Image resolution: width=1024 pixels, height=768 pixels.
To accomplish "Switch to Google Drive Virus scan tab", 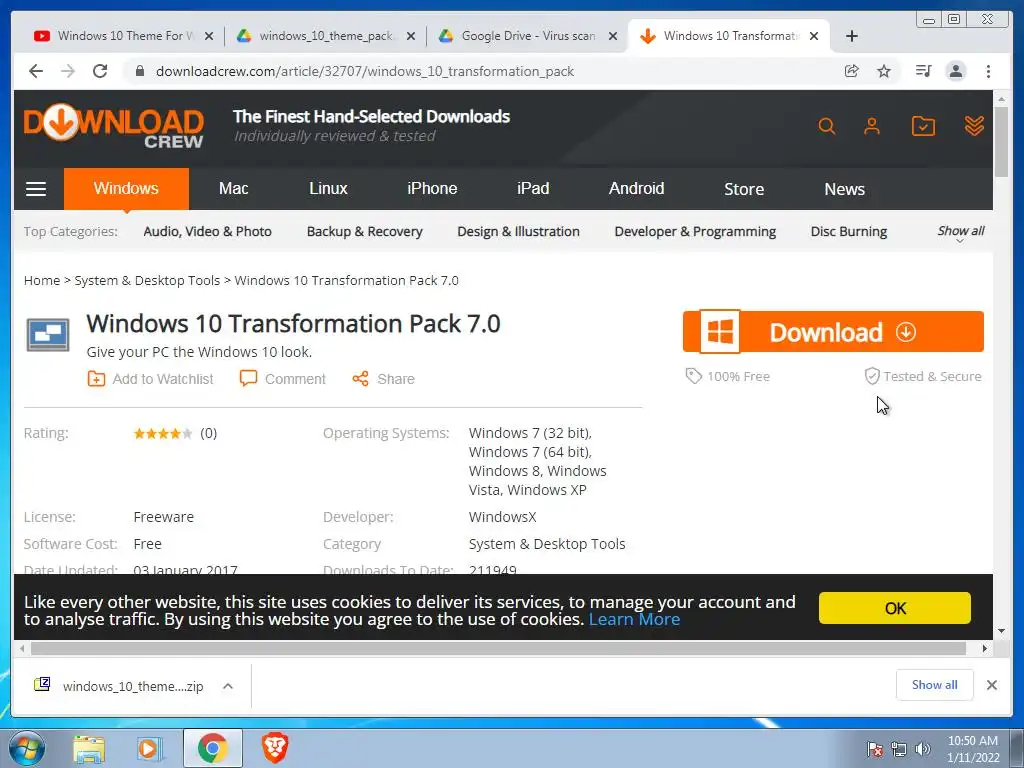I will click(x=528, y=36).
